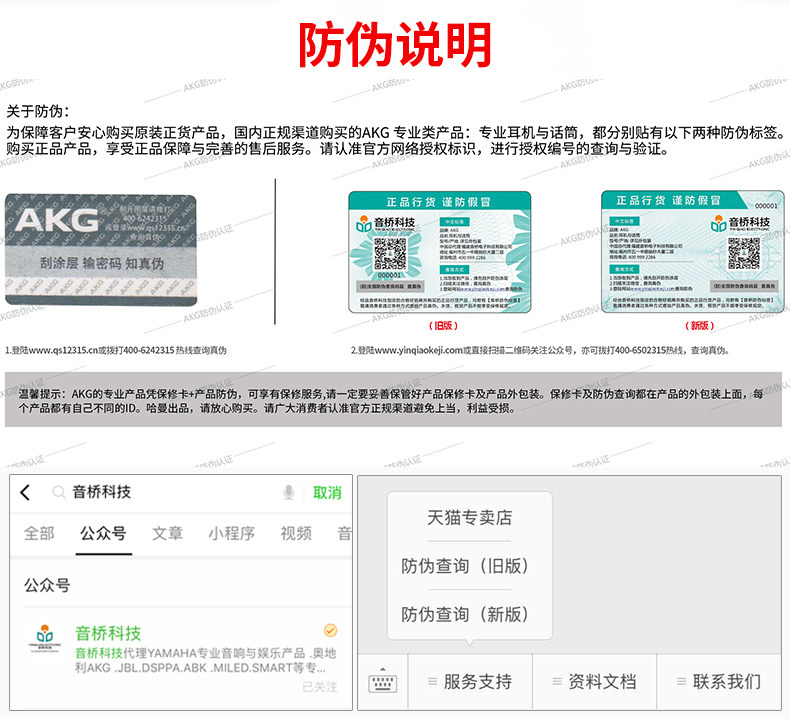
Task: Open the 资料文档 bottom menu
Action: [x=595, y=682]
